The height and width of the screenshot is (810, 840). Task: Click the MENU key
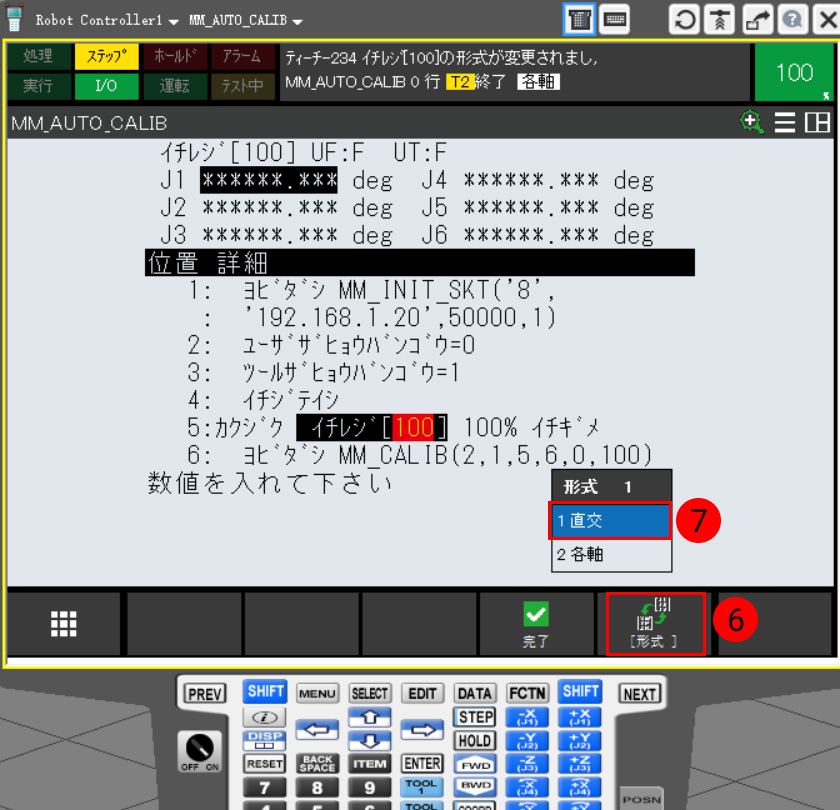[x=317, y=694]
